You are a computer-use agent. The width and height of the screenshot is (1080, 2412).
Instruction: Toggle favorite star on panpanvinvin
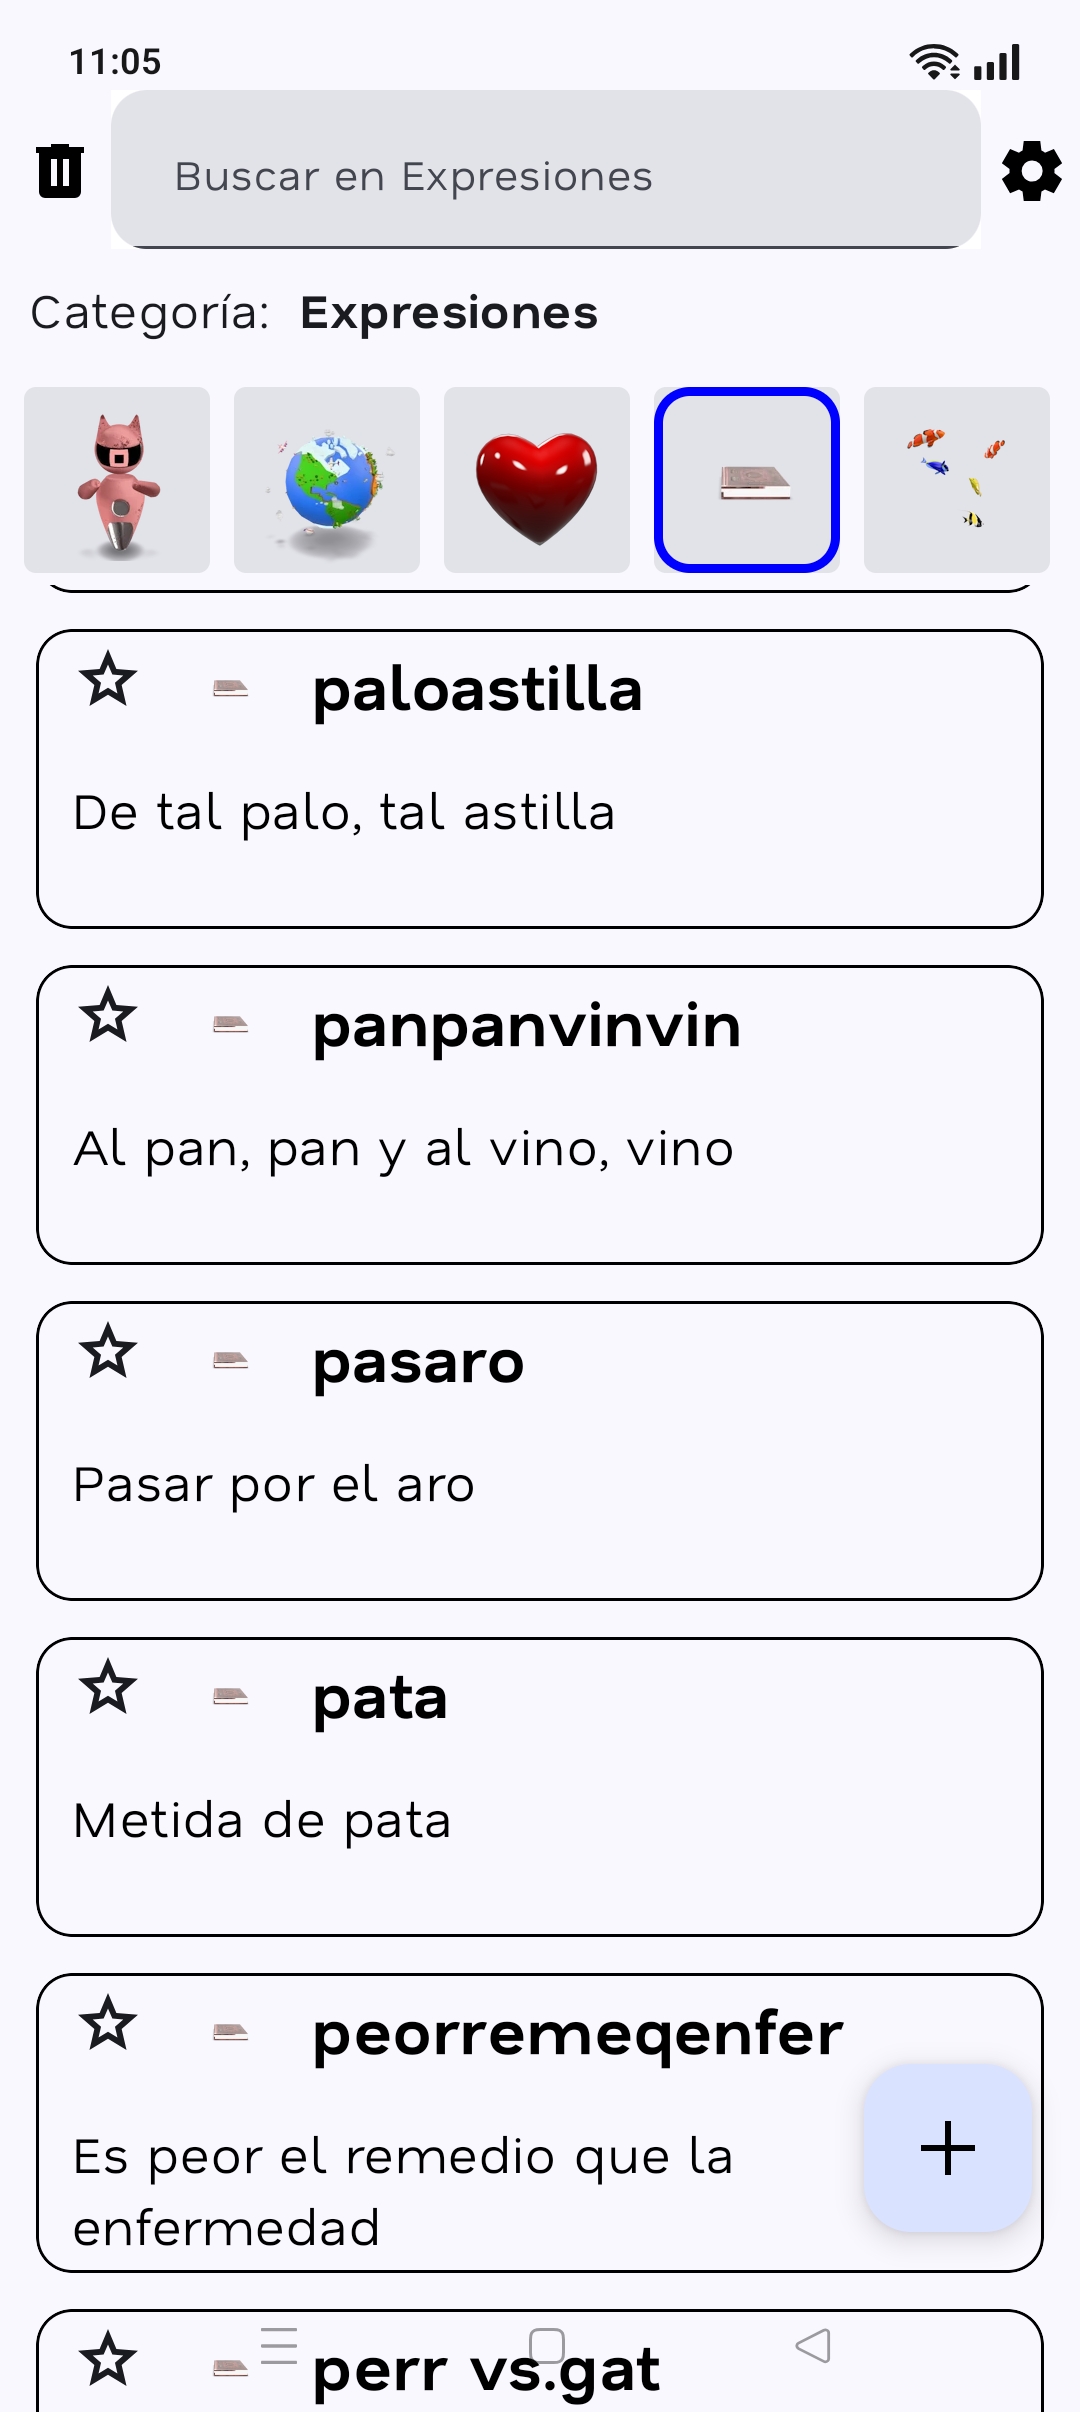[x=108, y=1016]
